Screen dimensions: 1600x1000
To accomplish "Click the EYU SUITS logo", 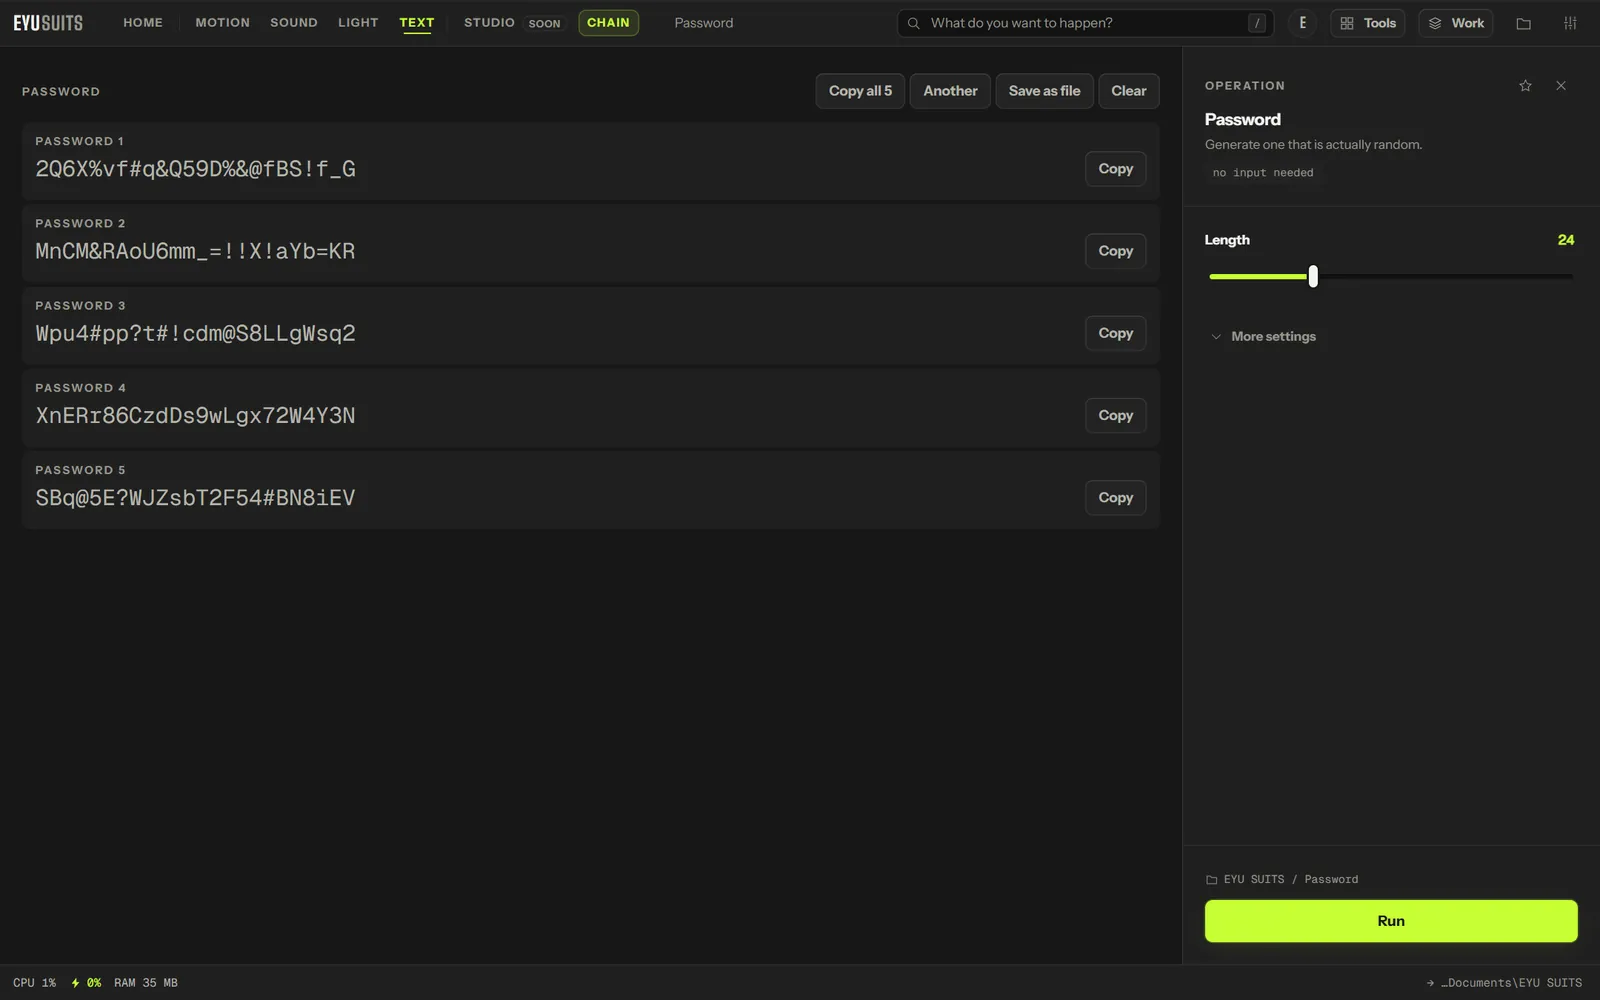I will pyautogui.click(x=48, y=23).
